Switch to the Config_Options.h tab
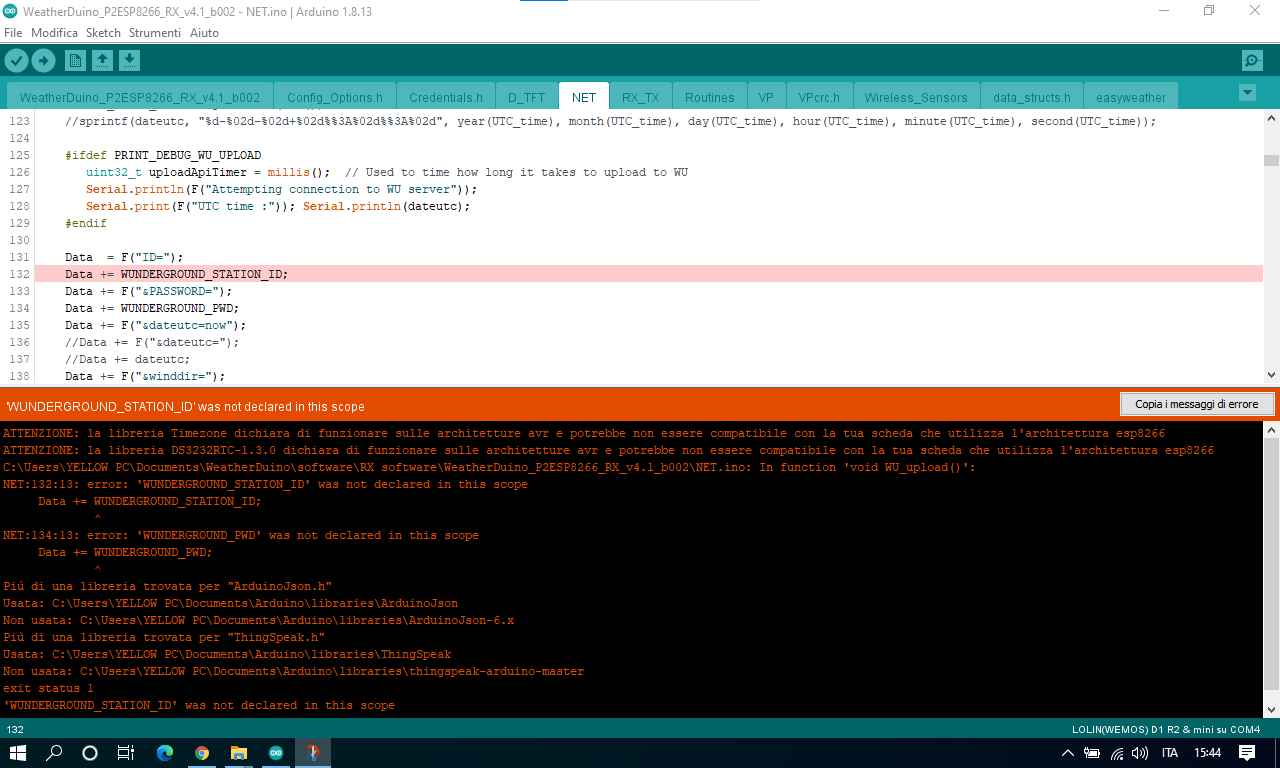1280x768 pixels. pyautogui.click(x=335, y=98)
